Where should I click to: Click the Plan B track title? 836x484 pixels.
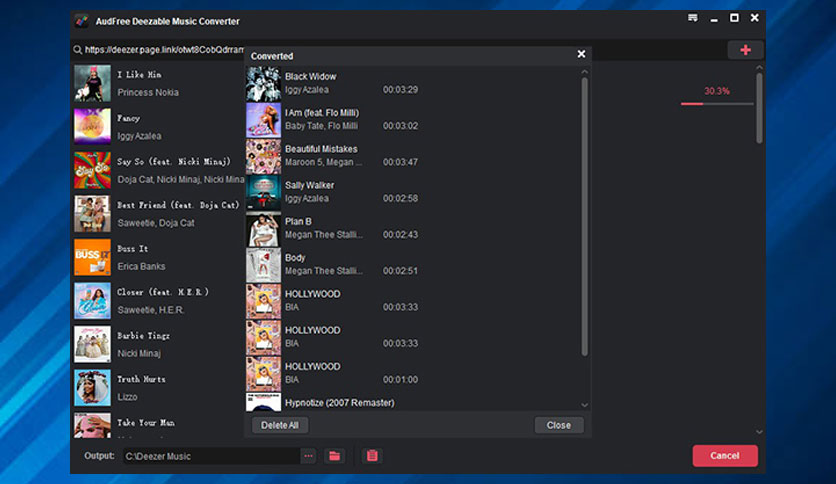point(298,221)
